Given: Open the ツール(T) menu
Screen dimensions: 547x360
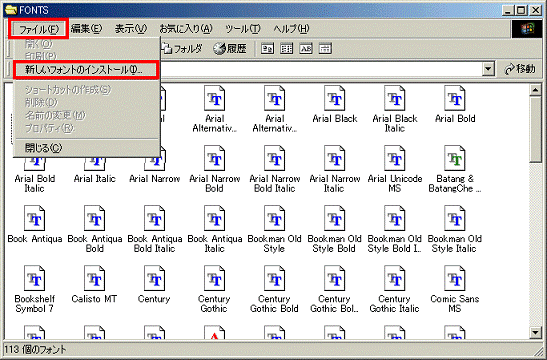Looking at the screenshot, I should [242, 29].
